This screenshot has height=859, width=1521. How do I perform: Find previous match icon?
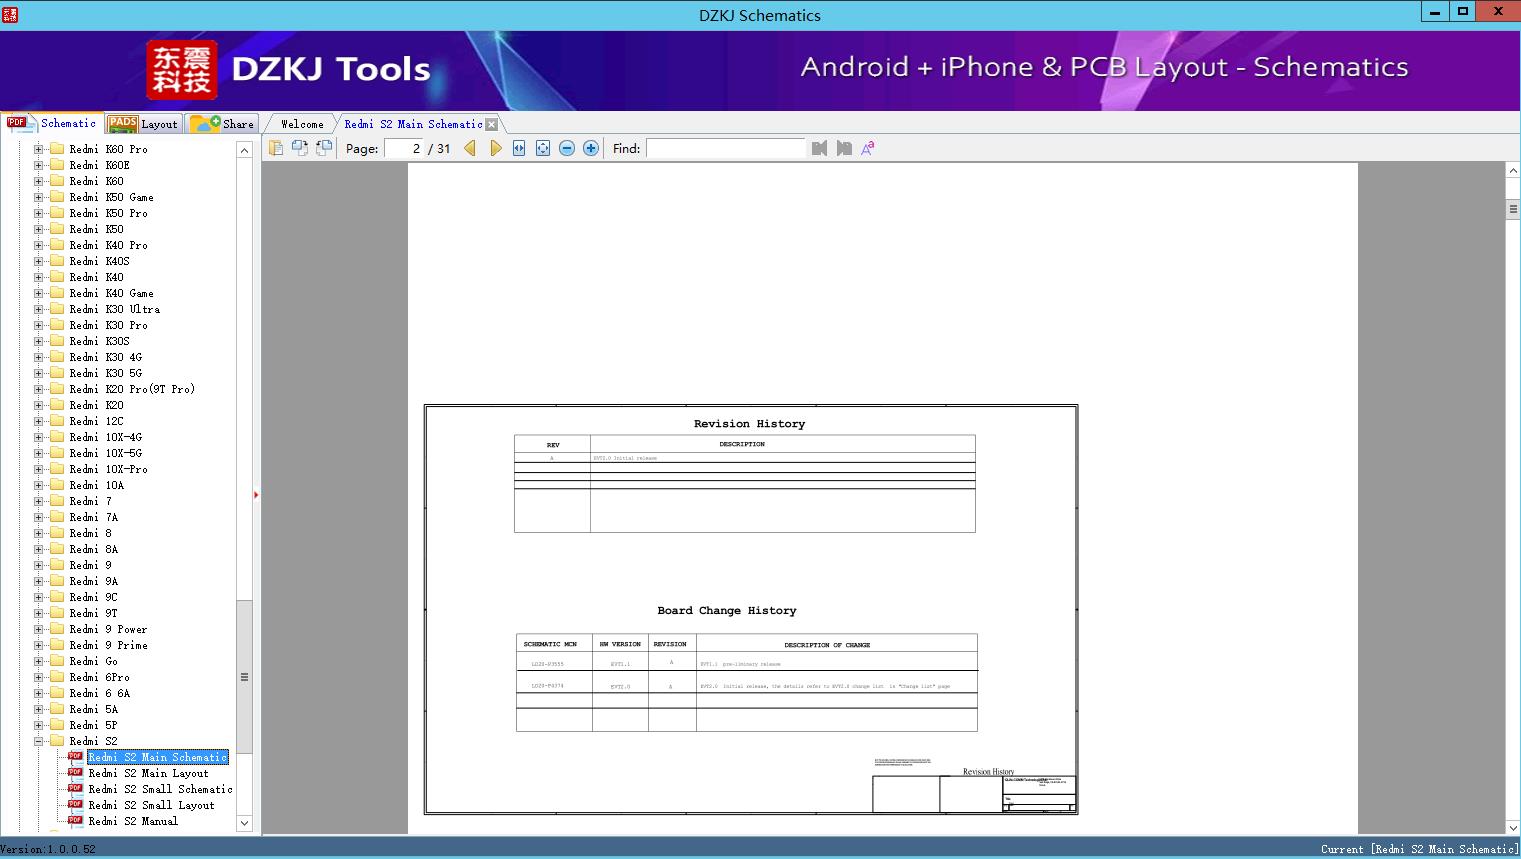point(820,148)
